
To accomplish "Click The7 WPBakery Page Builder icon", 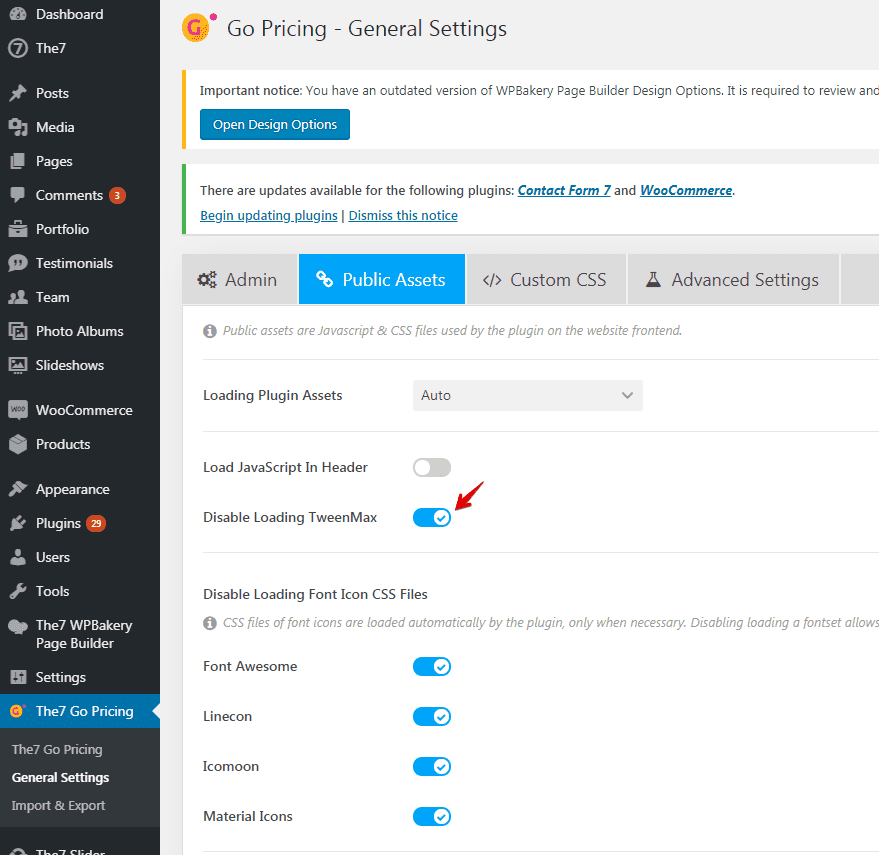I will pos(18,626).
